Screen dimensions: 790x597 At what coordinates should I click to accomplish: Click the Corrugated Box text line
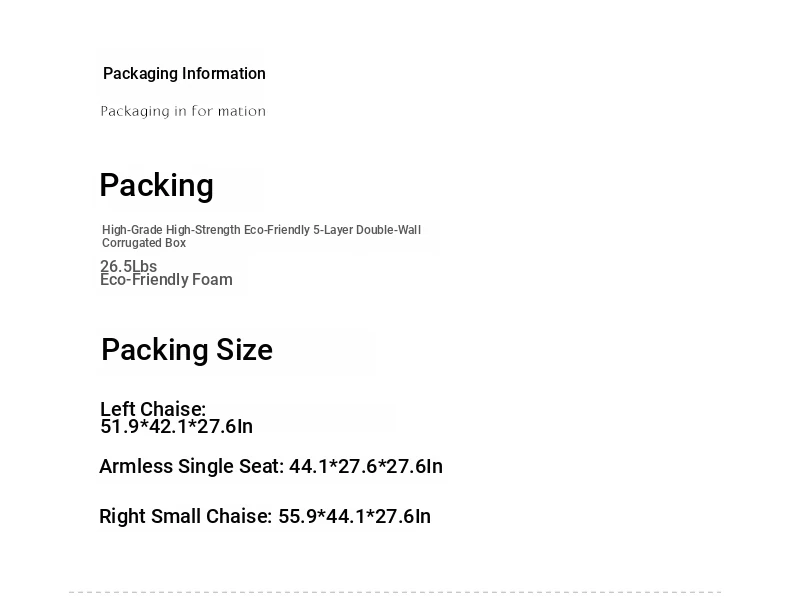[144, 243]
